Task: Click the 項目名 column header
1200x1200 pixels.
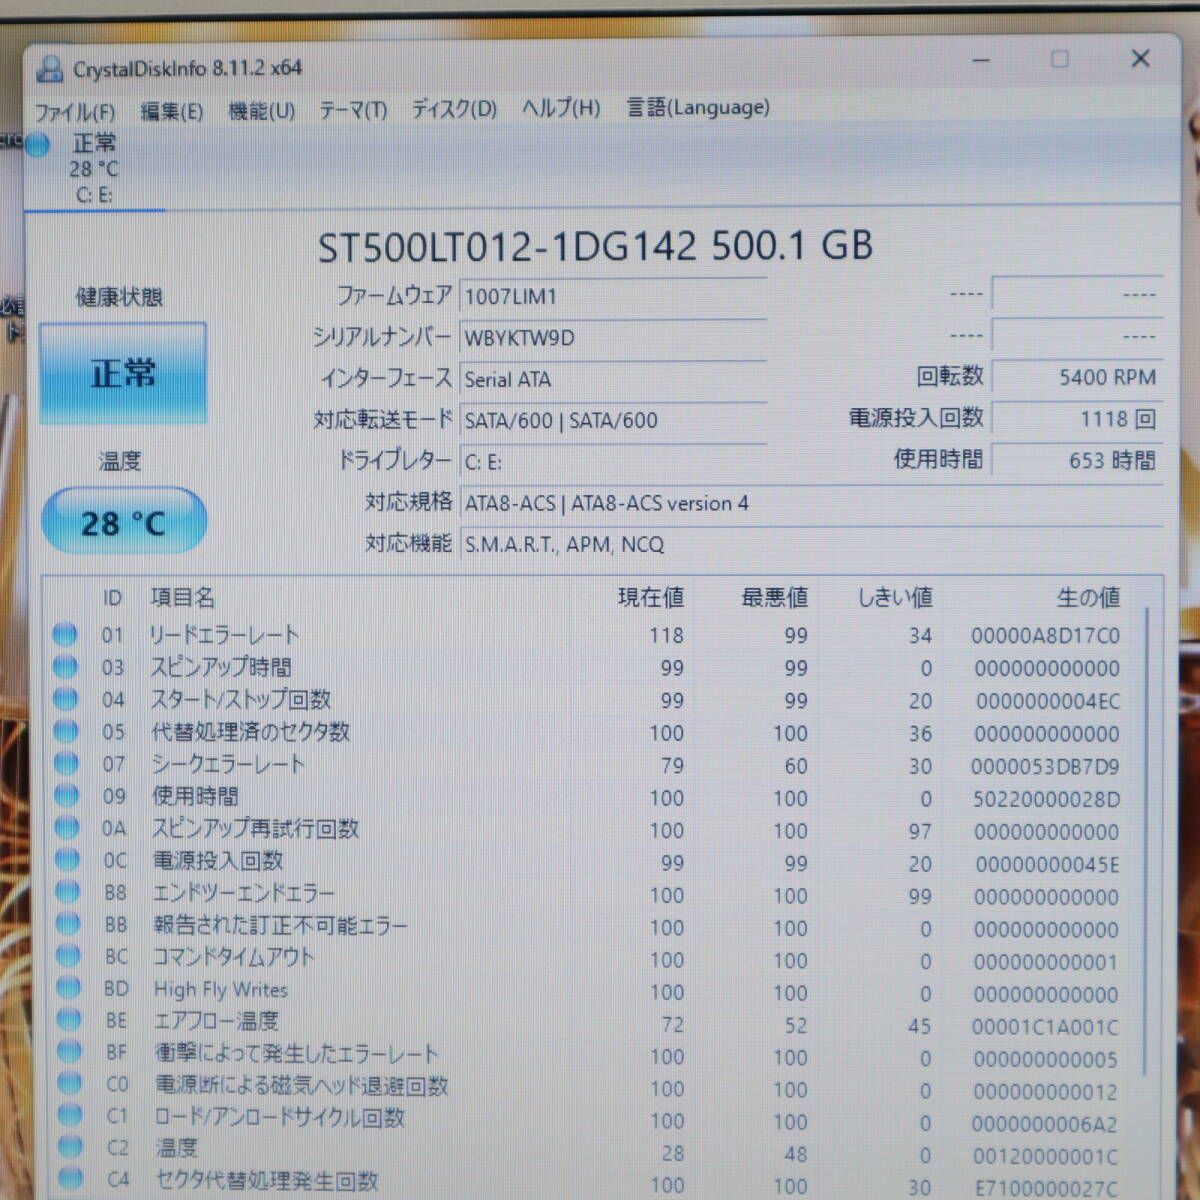Action: pos(183,598)
